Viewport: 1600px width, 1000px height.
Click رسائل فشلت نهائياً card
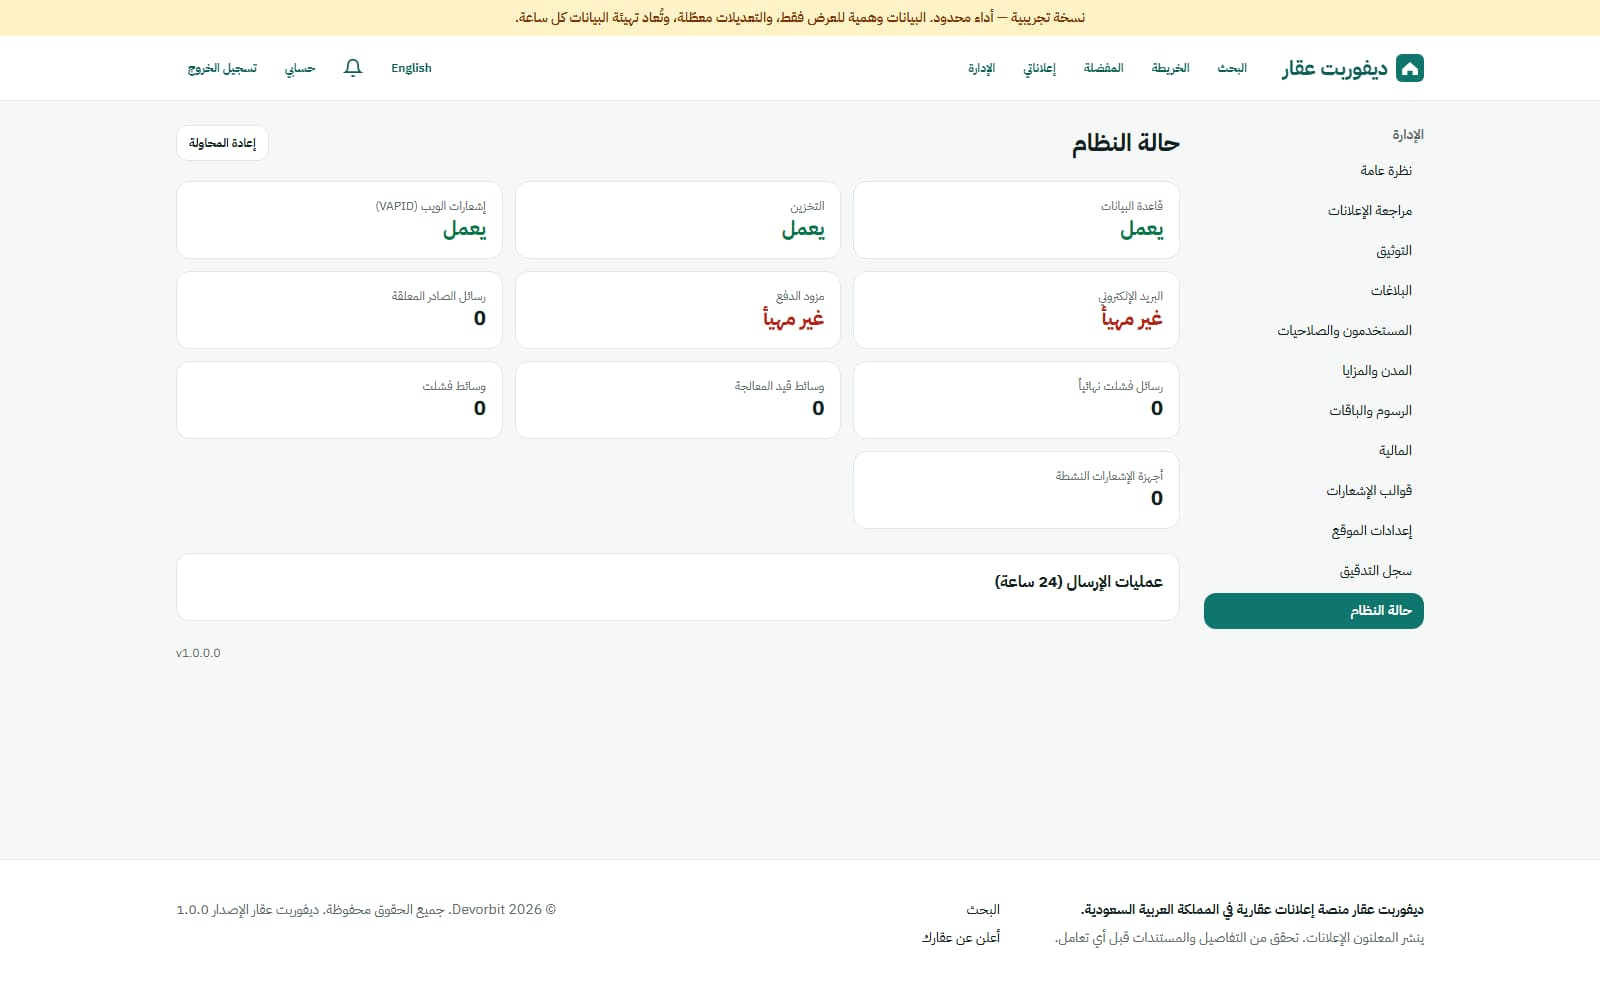click(x=1016, y=400)
